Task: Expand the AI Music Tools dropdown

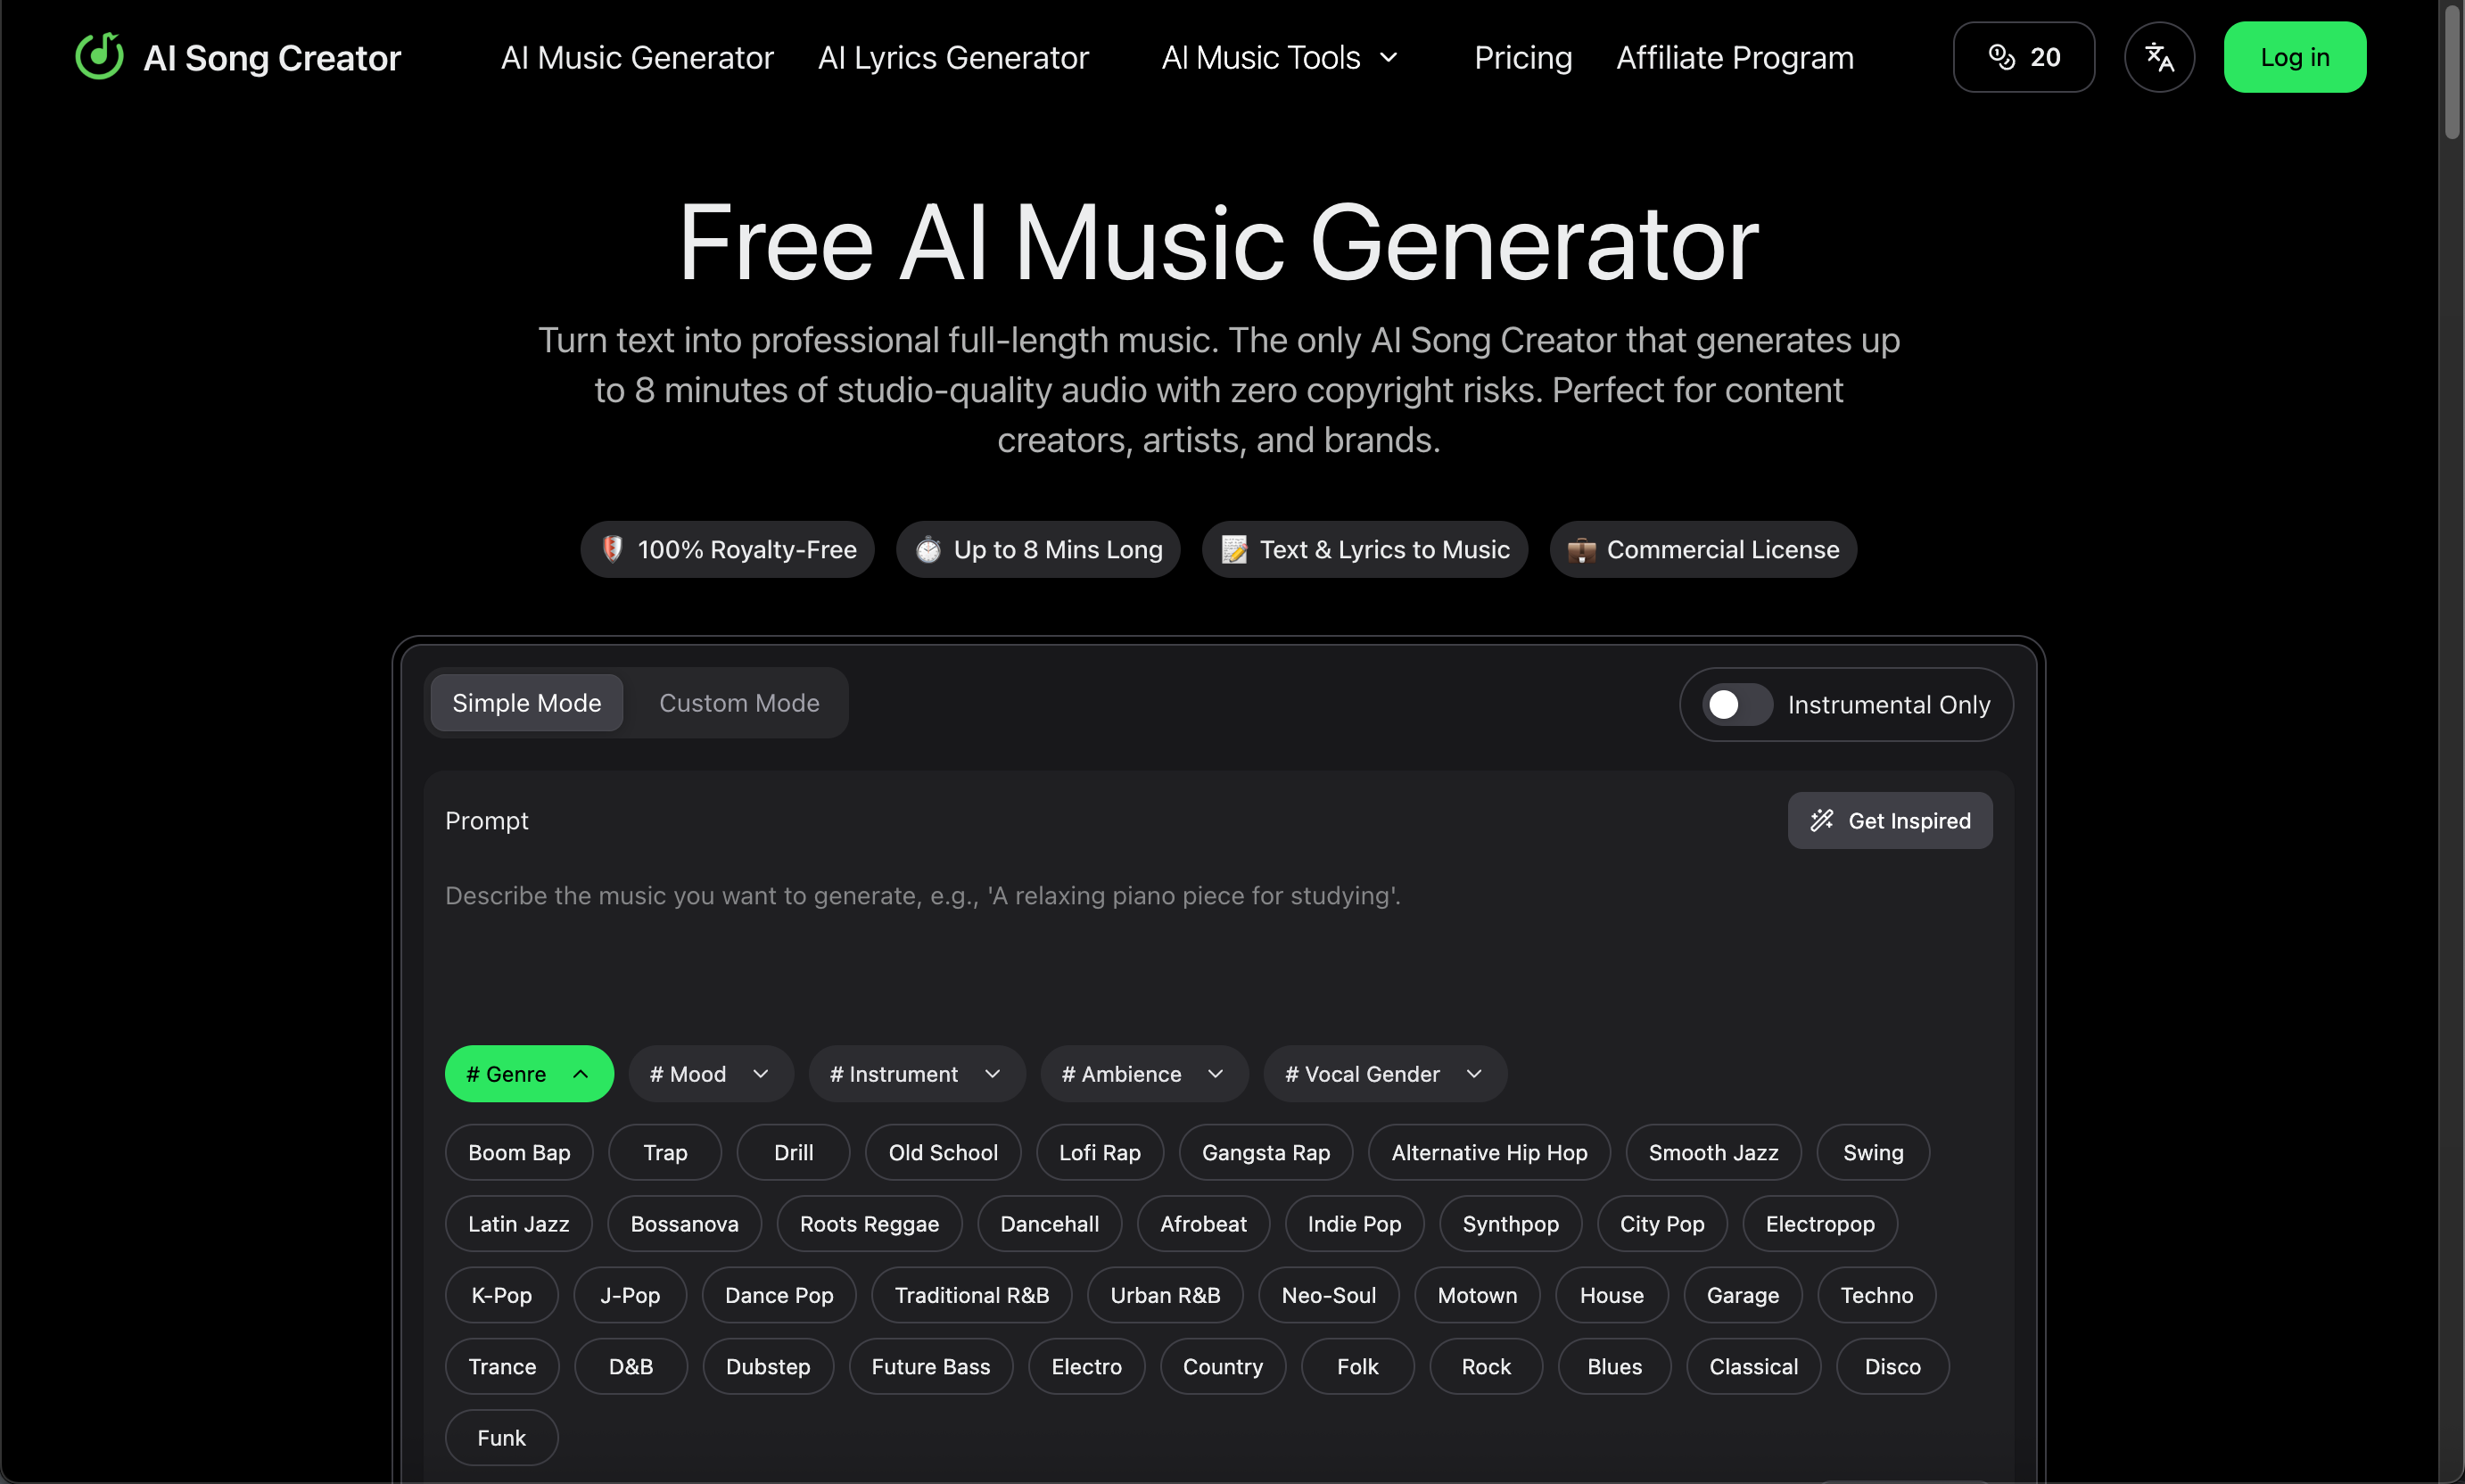Action: 1279,57
